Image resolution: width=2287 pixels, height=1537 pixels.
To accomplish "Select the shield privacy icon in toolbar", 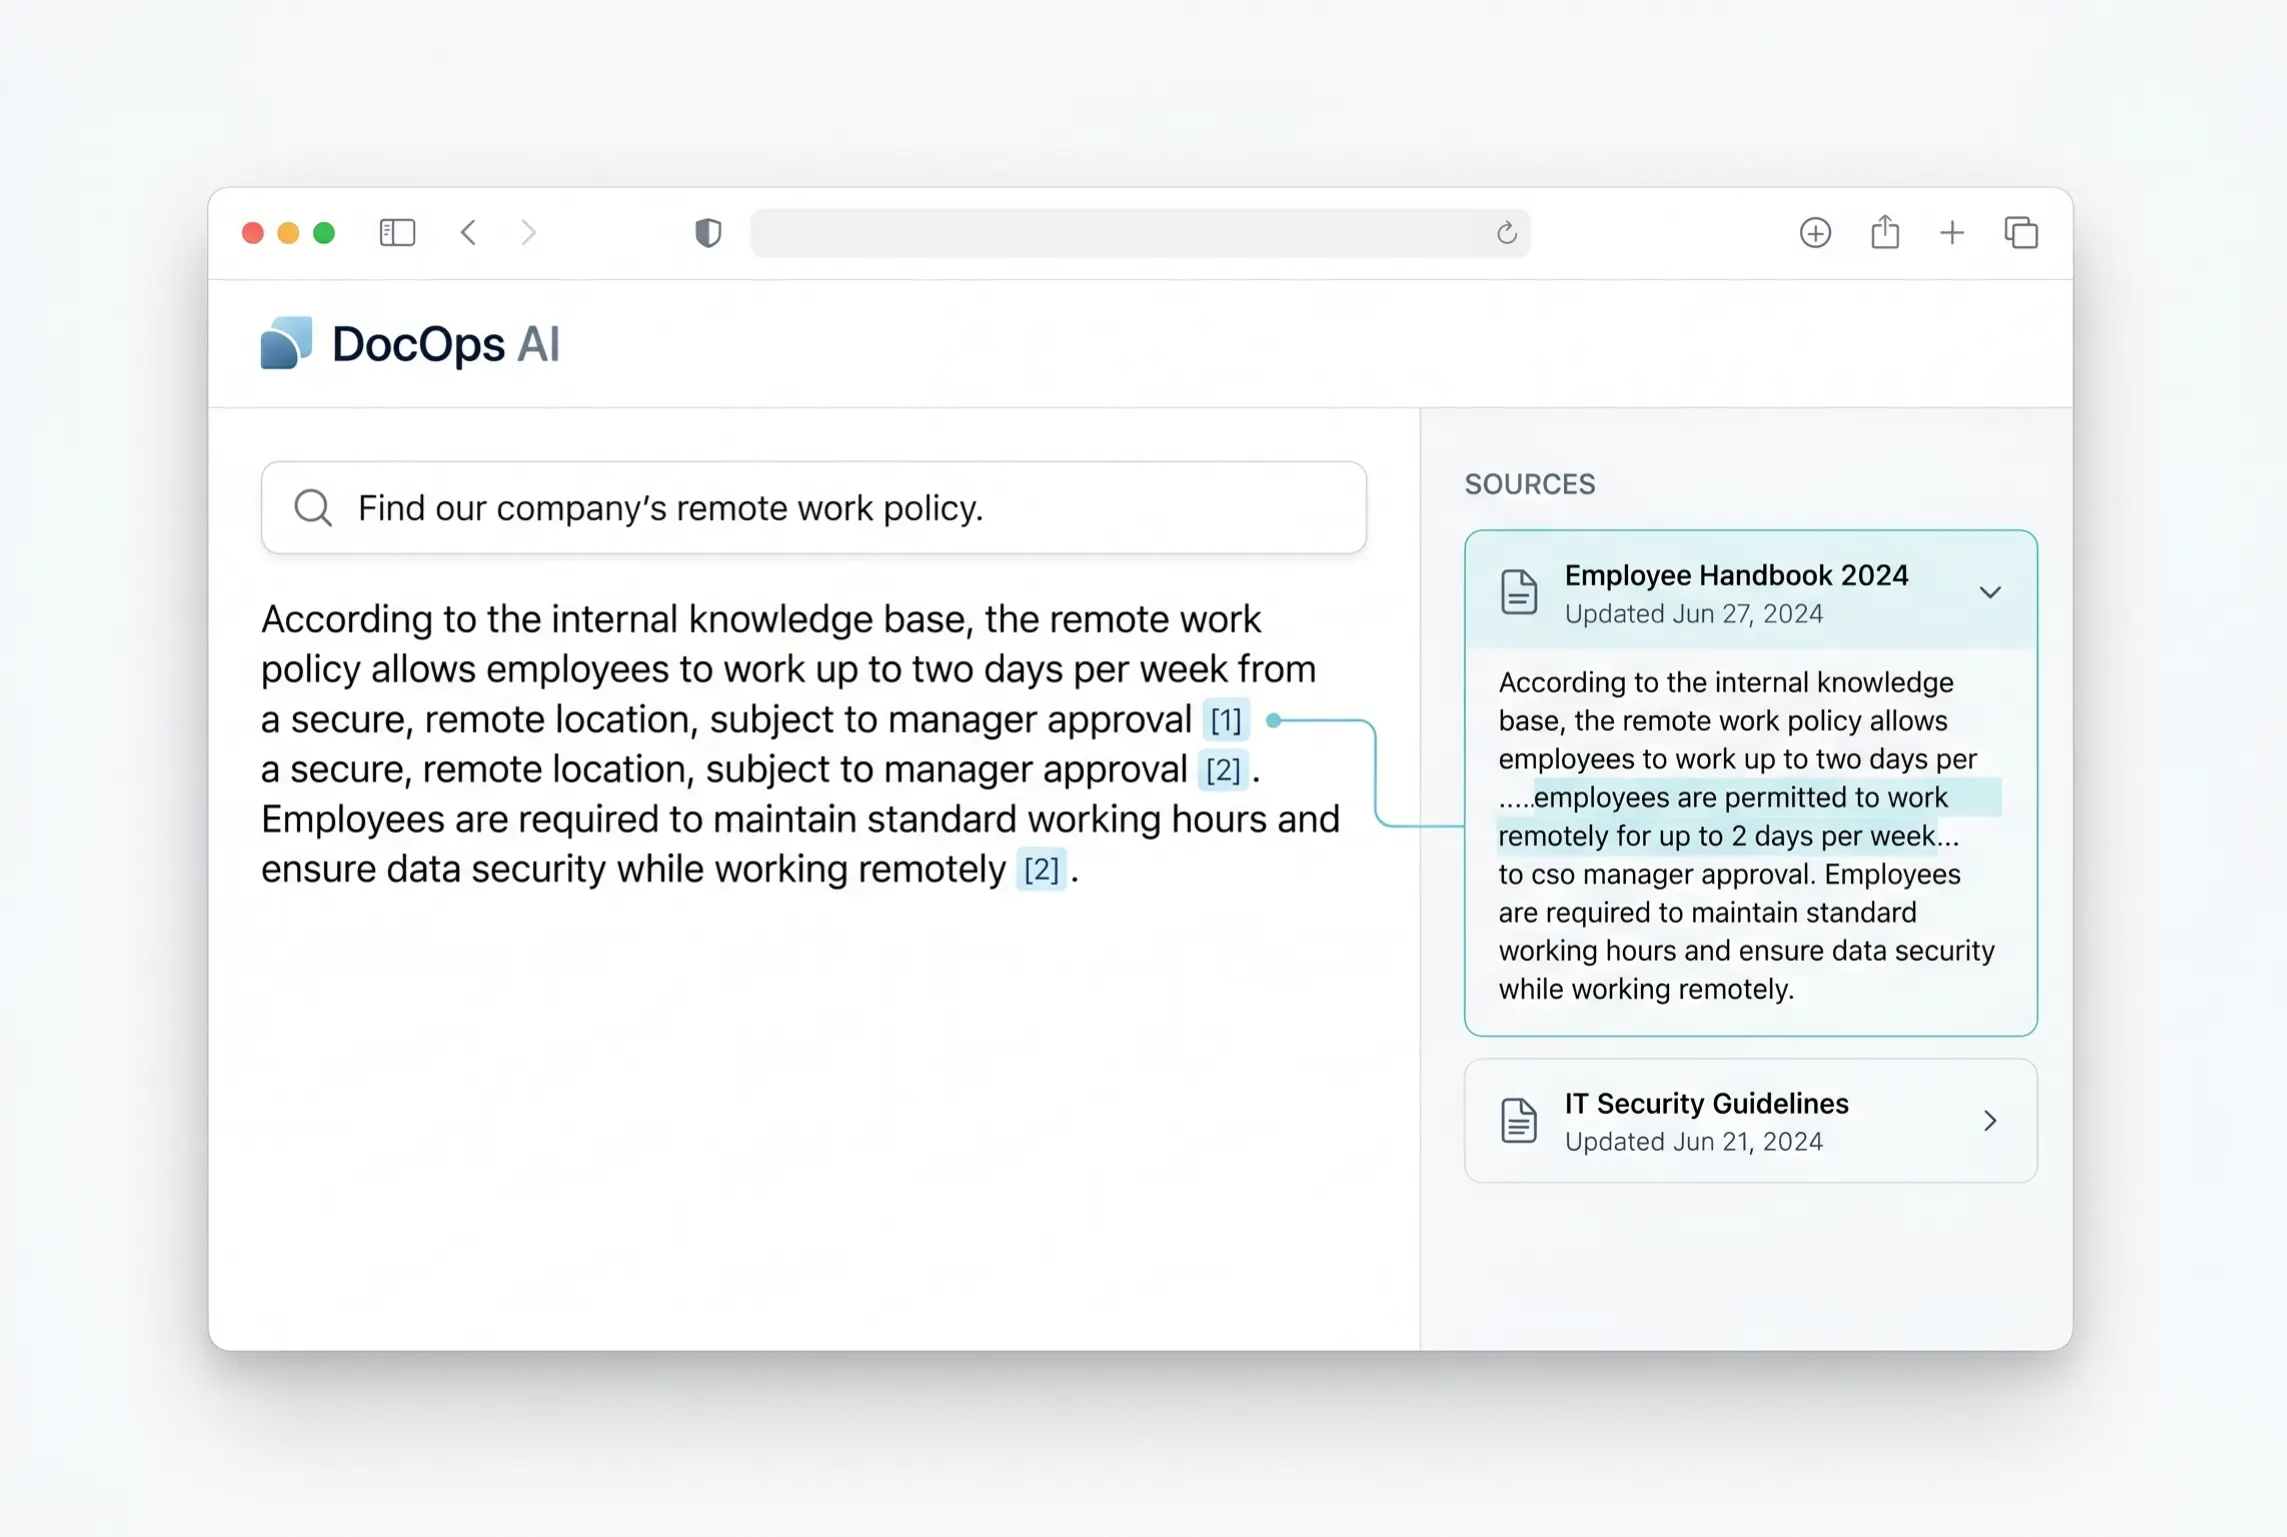I will click(706, 232).
